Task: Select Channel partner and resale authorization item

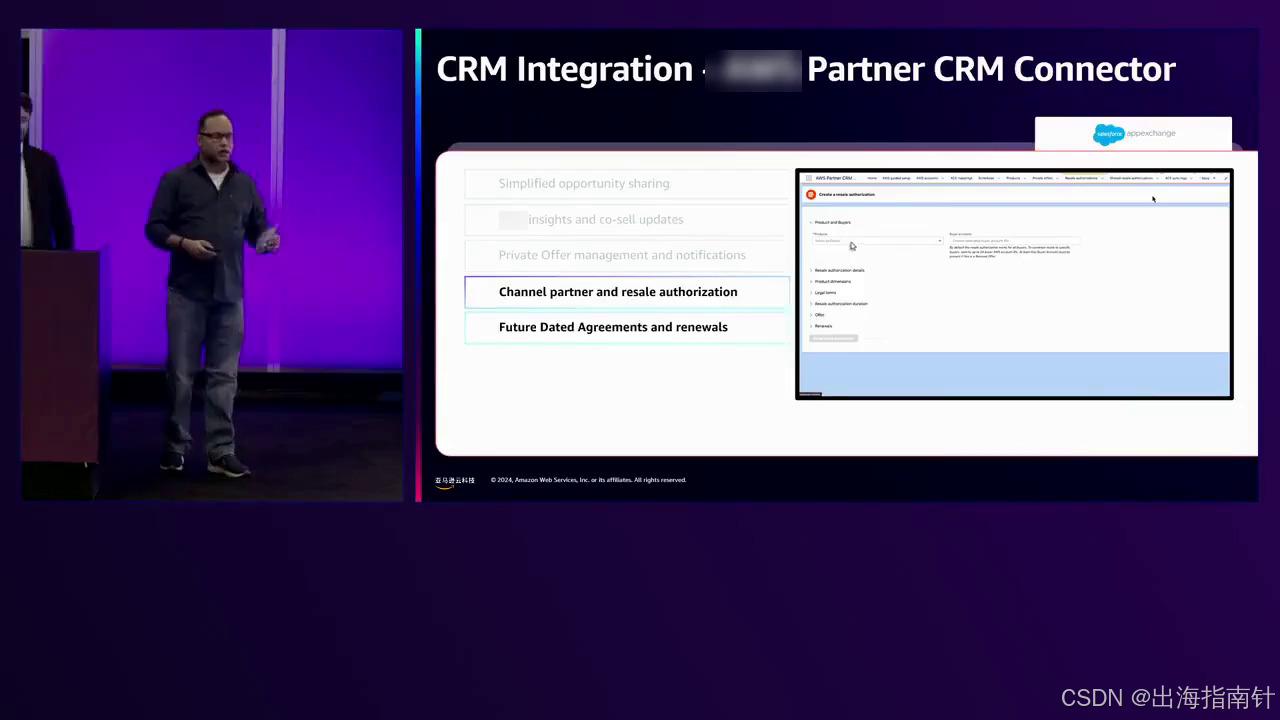Action: pyautogui.click(x=627, y=292)
